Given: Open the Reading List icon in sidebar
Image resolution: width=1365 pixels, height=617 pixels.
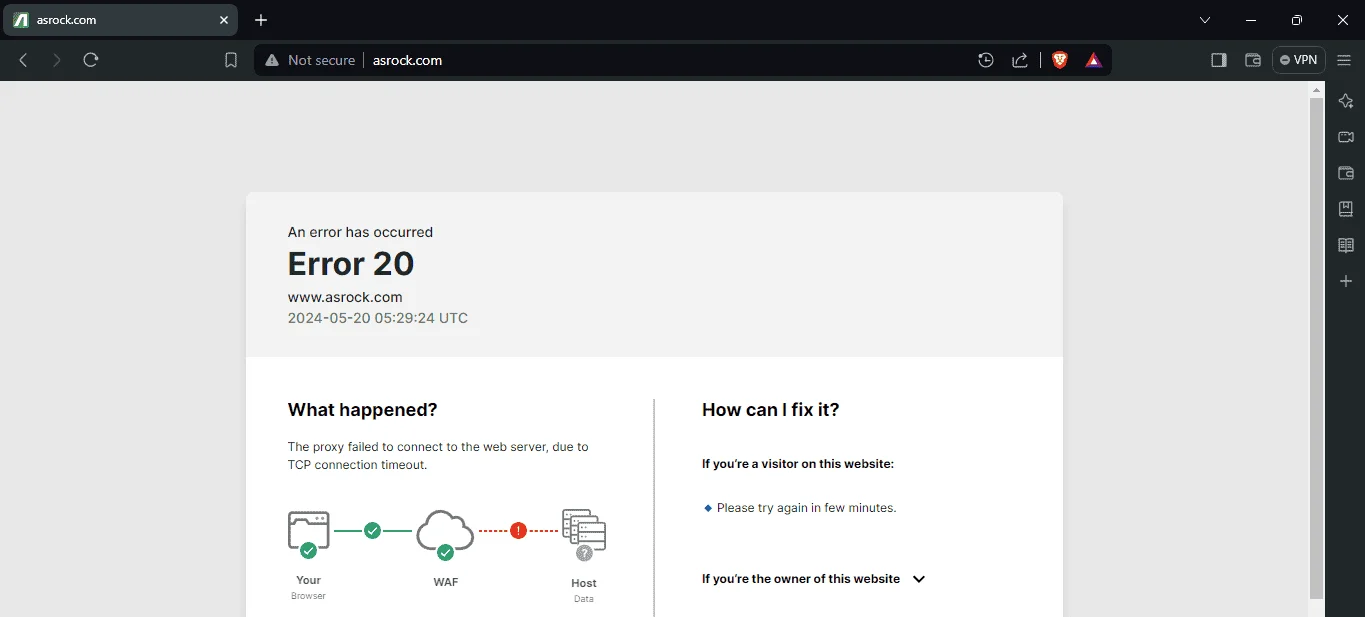Looking at the screenshot, I should (1346, 245).
